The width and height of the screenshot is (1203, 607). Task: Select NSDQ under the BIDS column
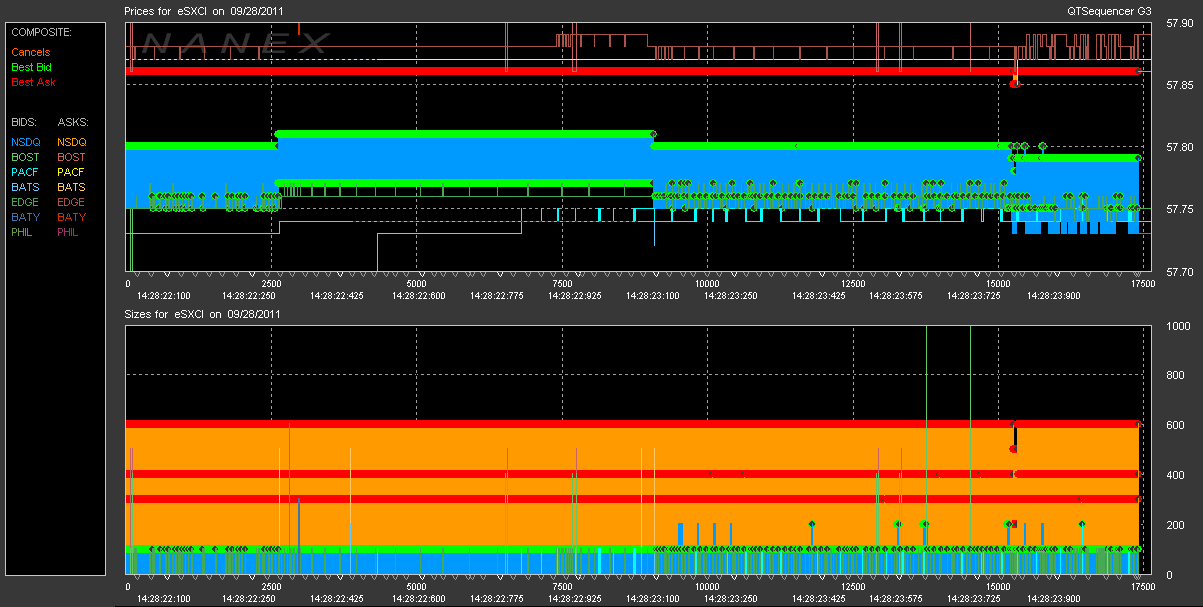(25, 142)
